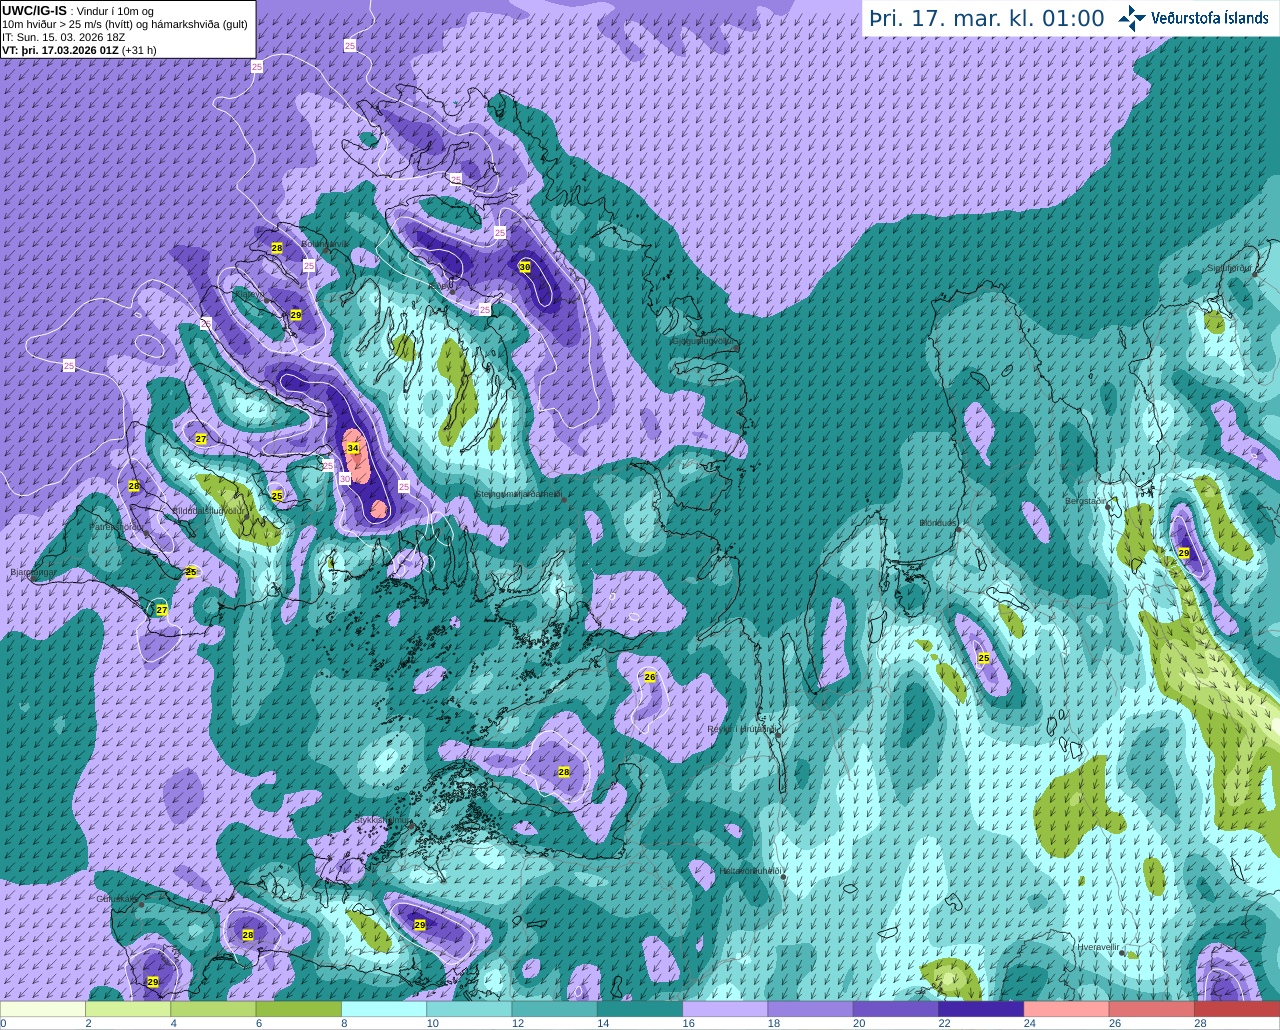Click the yellow 28 label north of Stykkishólmur
This screenshot has width=1280, height=1030.
tap(564, 772)
